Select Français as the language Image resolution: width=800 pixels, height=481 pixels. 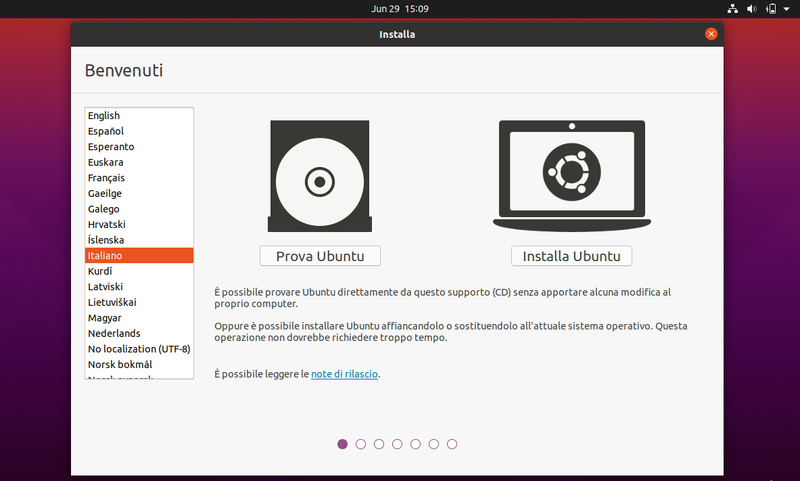click(x=106, y=178)
